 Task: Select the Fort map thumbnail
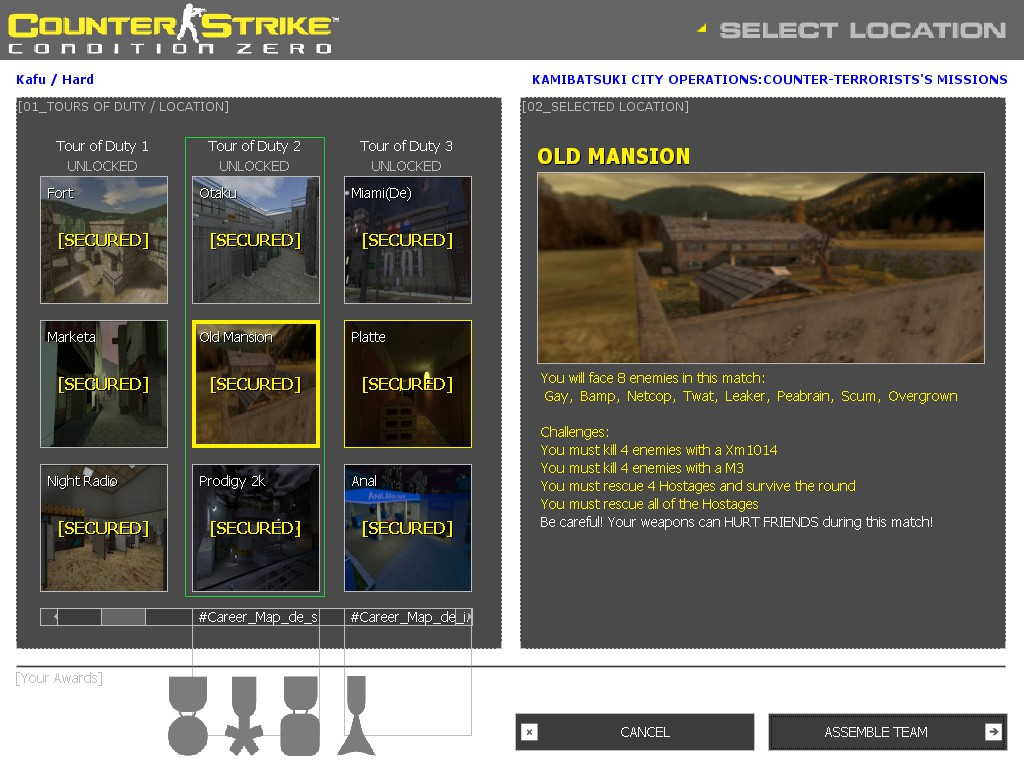104,240
